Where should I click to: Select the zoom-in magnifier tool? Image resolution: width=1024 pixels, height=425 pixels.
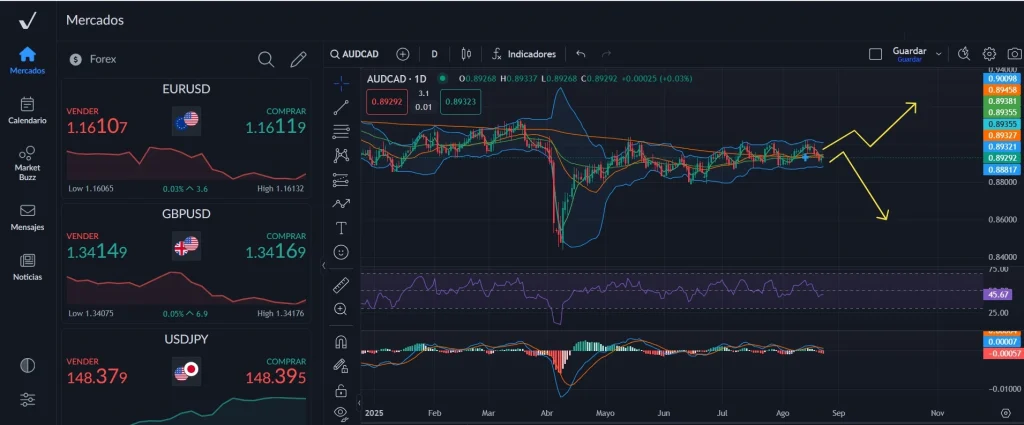tap(341, 309)
